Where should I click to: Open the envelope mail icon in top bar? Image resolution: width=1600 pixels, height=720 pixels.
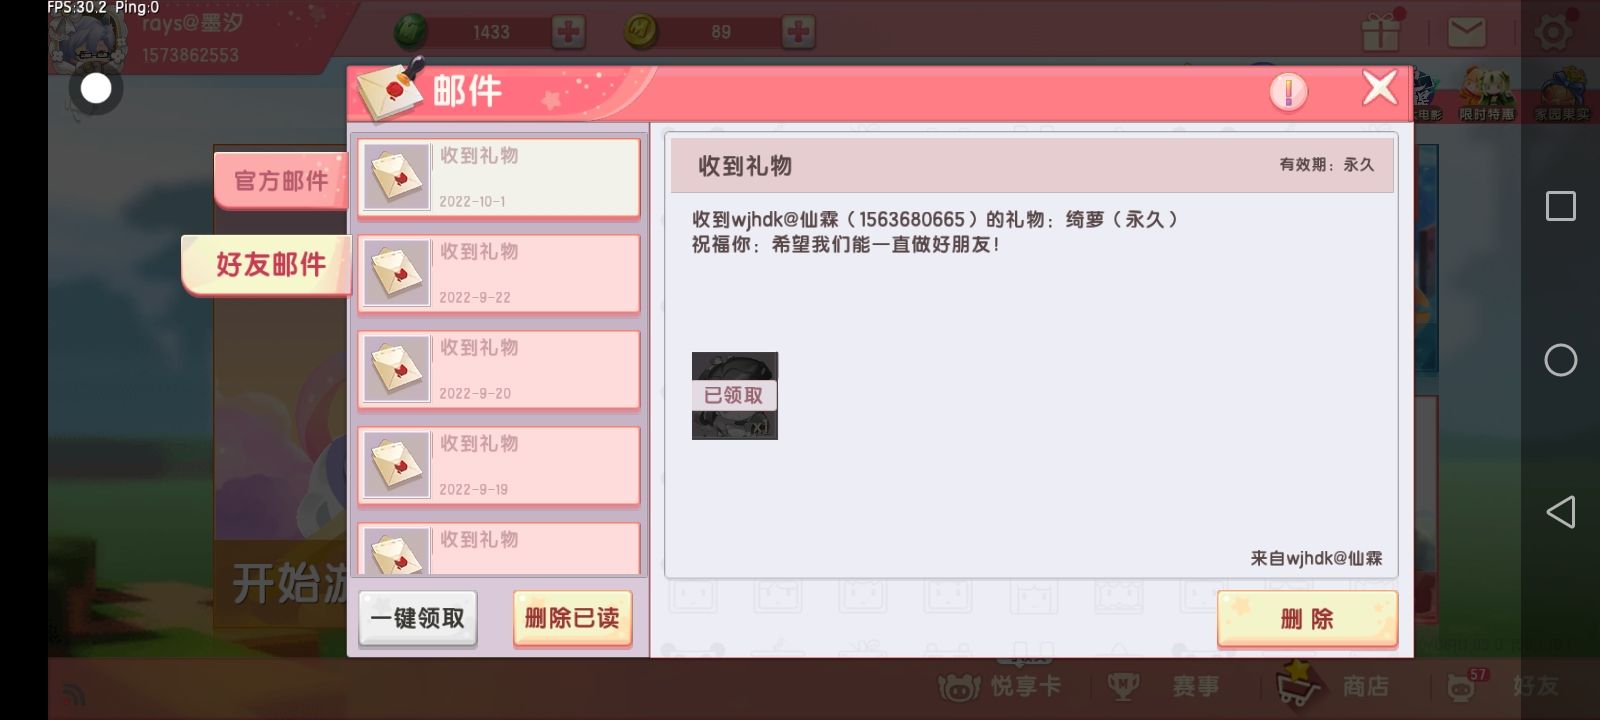[x=1466, y=33]
